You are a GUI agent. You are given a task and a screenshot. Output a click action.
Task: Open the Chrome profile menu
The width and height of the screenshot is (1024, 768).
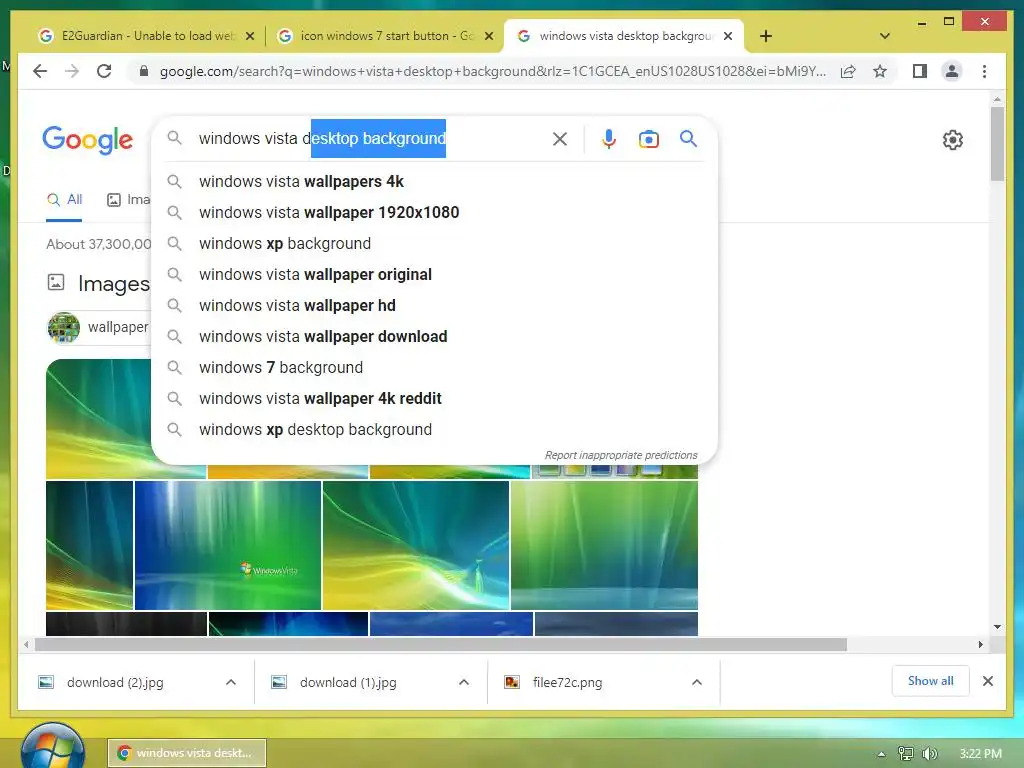click(952, 71)
